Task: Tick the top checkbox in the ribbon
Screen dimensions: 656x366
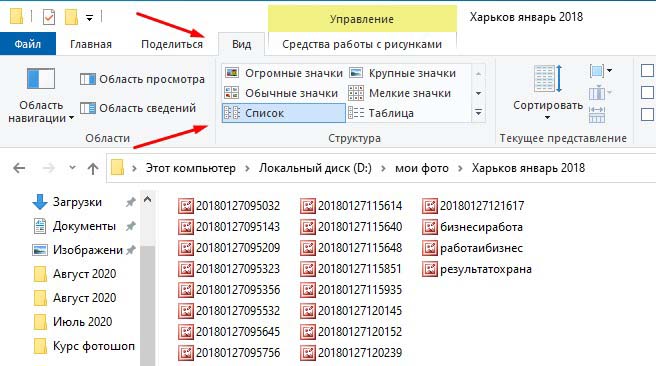Action: point(648,70)
